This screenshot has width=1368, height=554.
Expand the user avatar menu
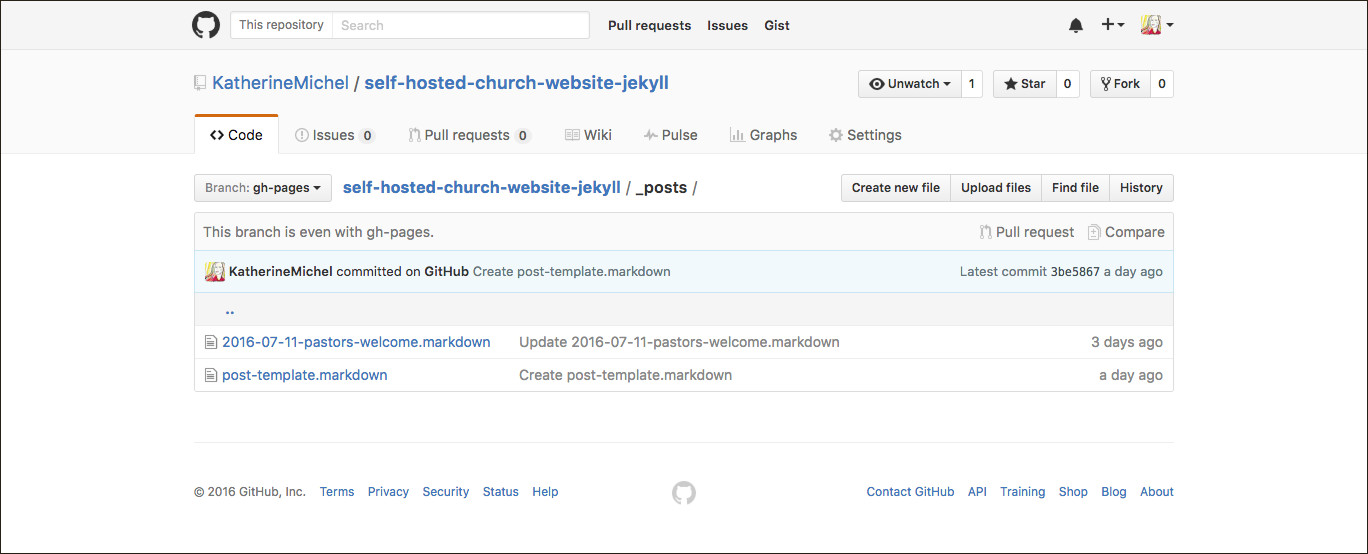click(x=1157, y=25)
